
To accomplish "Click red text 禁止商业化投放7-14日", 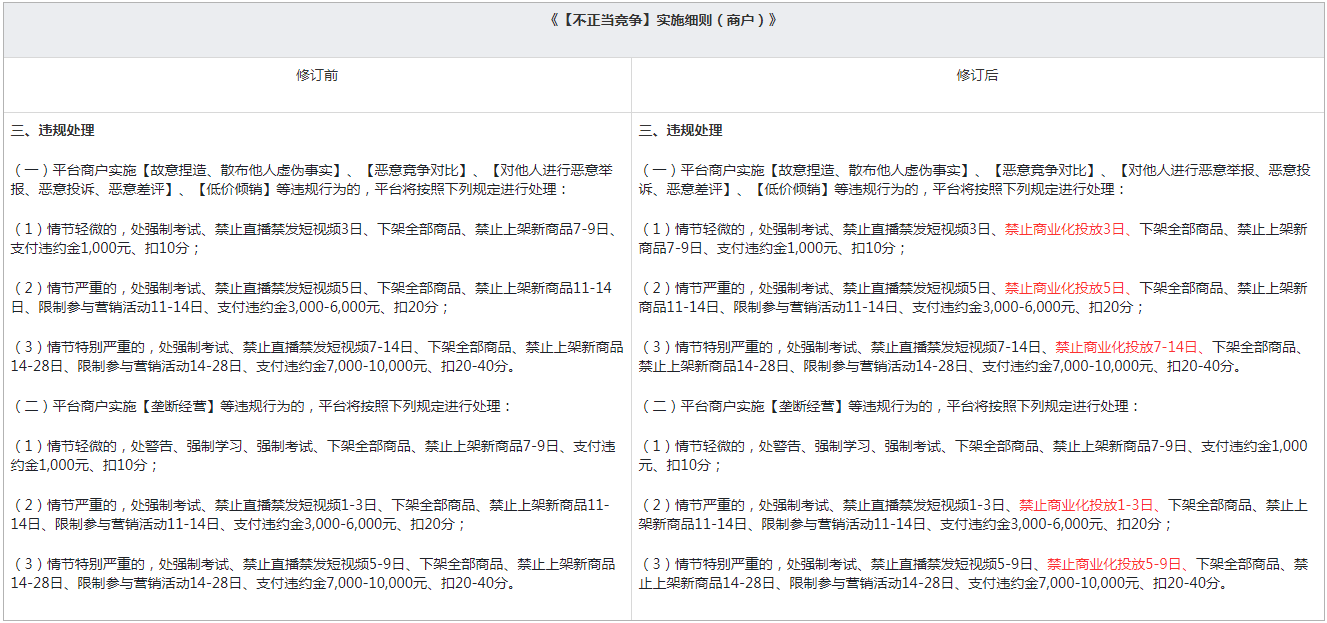I will coord(1126,347).
